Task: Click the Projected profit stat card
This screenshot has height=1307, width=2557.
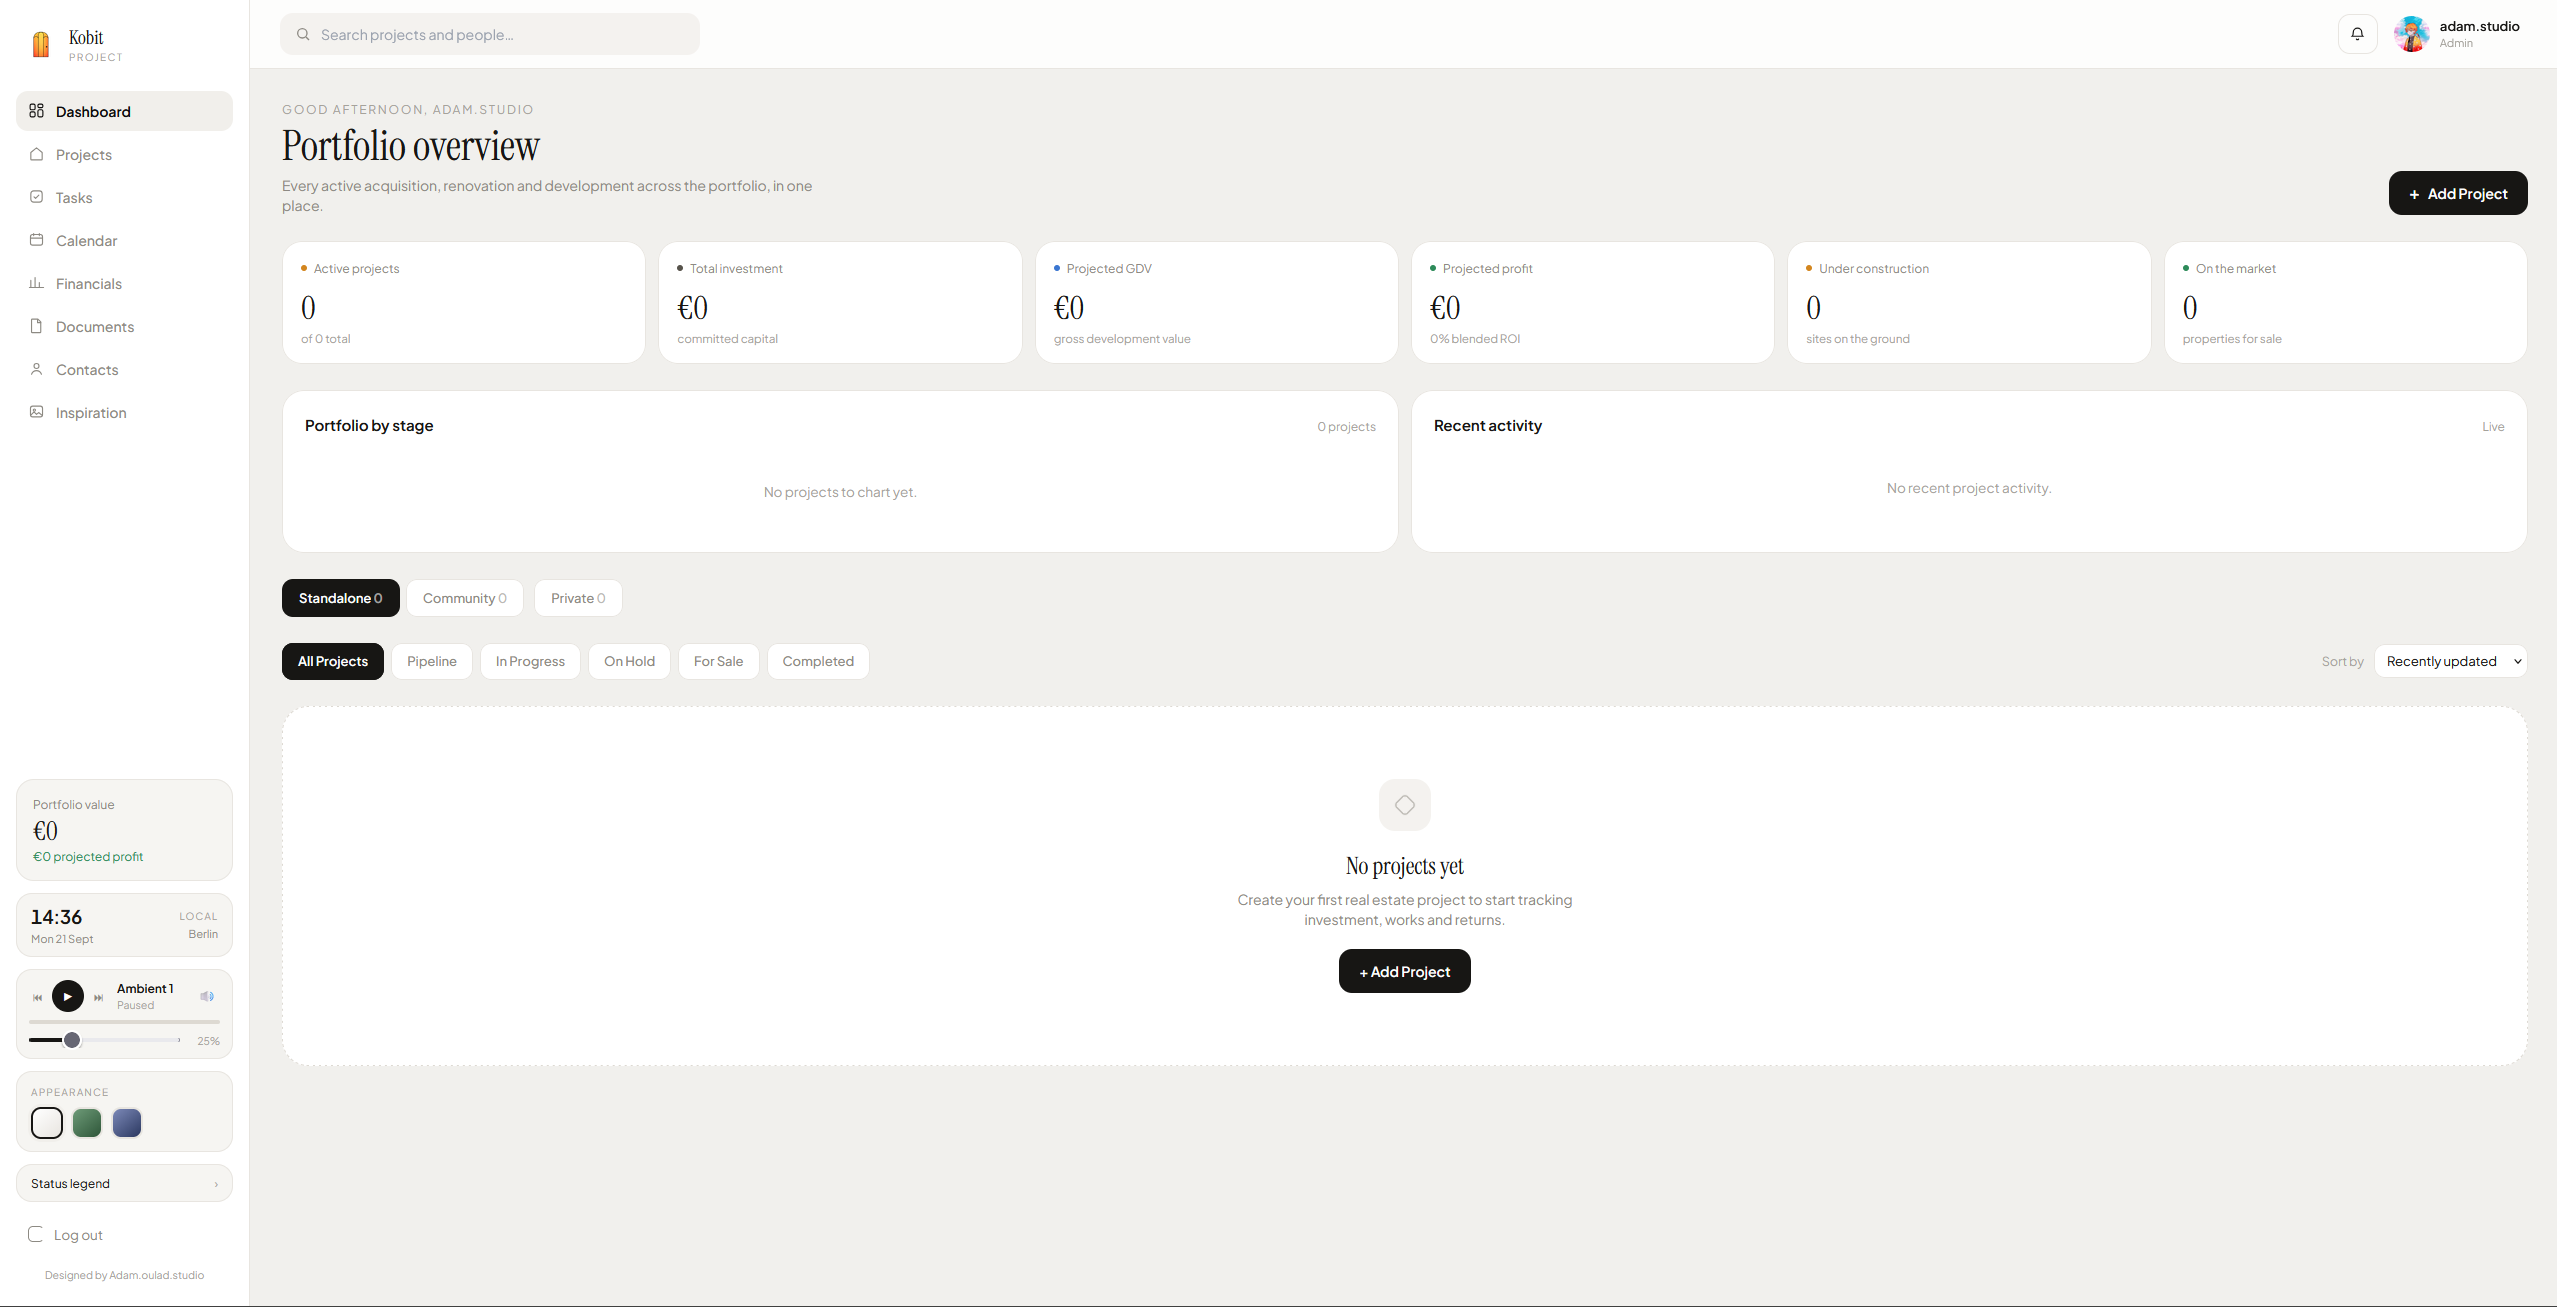Action: click(1593, 302)
